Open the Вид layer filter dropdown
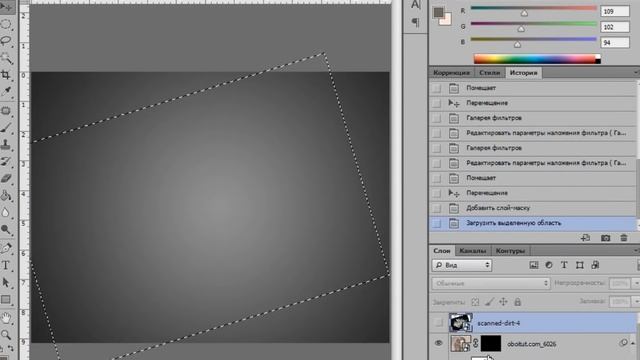The width and height of the screenshot is (640, 360). coord(462,265)
